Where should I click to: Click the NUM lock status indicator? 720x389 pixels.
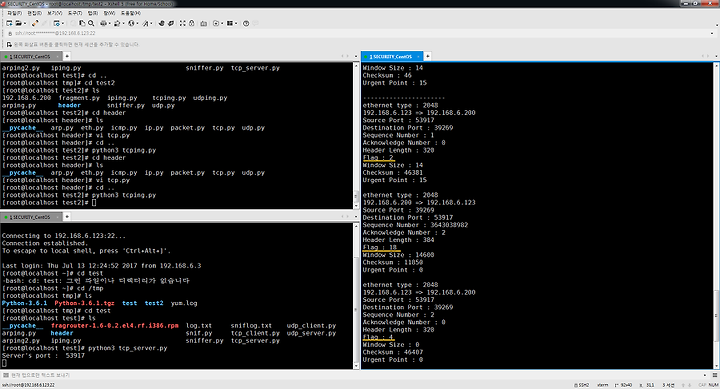(x=713, y=385)
